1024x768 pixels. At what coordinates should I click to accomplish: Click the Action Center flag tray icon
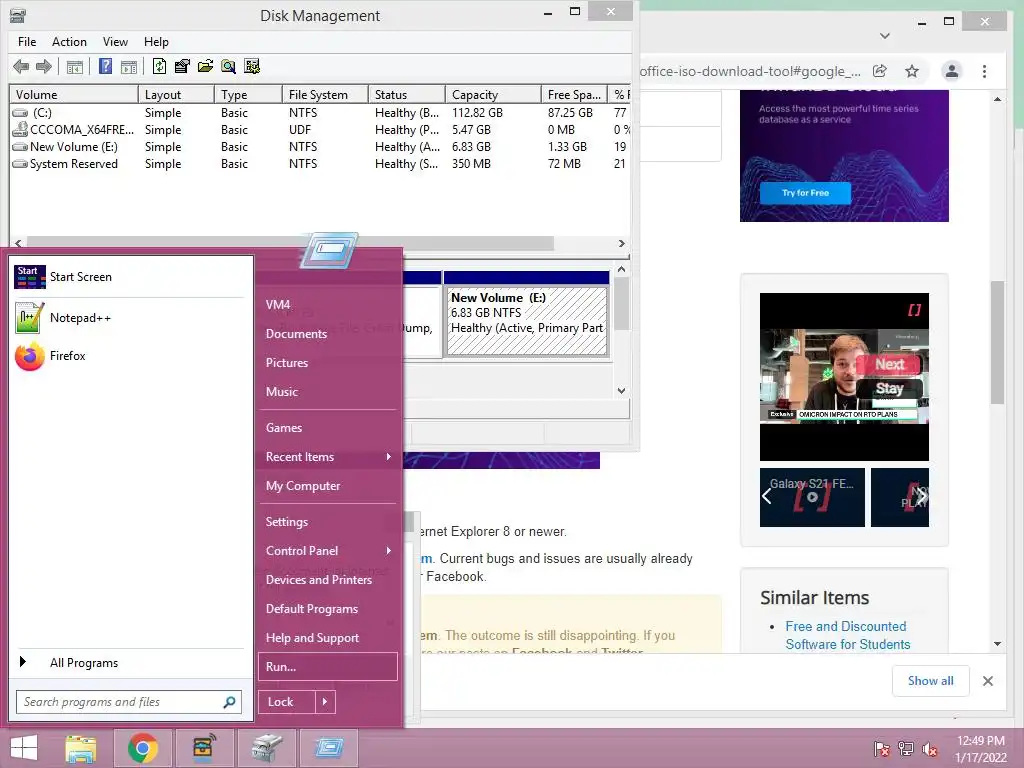click(882, 748)
